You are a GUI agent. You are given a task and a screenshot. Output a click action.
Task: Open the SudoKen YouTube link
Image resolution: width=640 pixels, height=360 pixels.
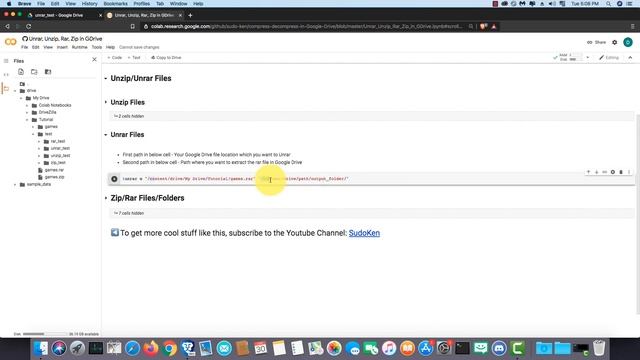click(364, 233)
